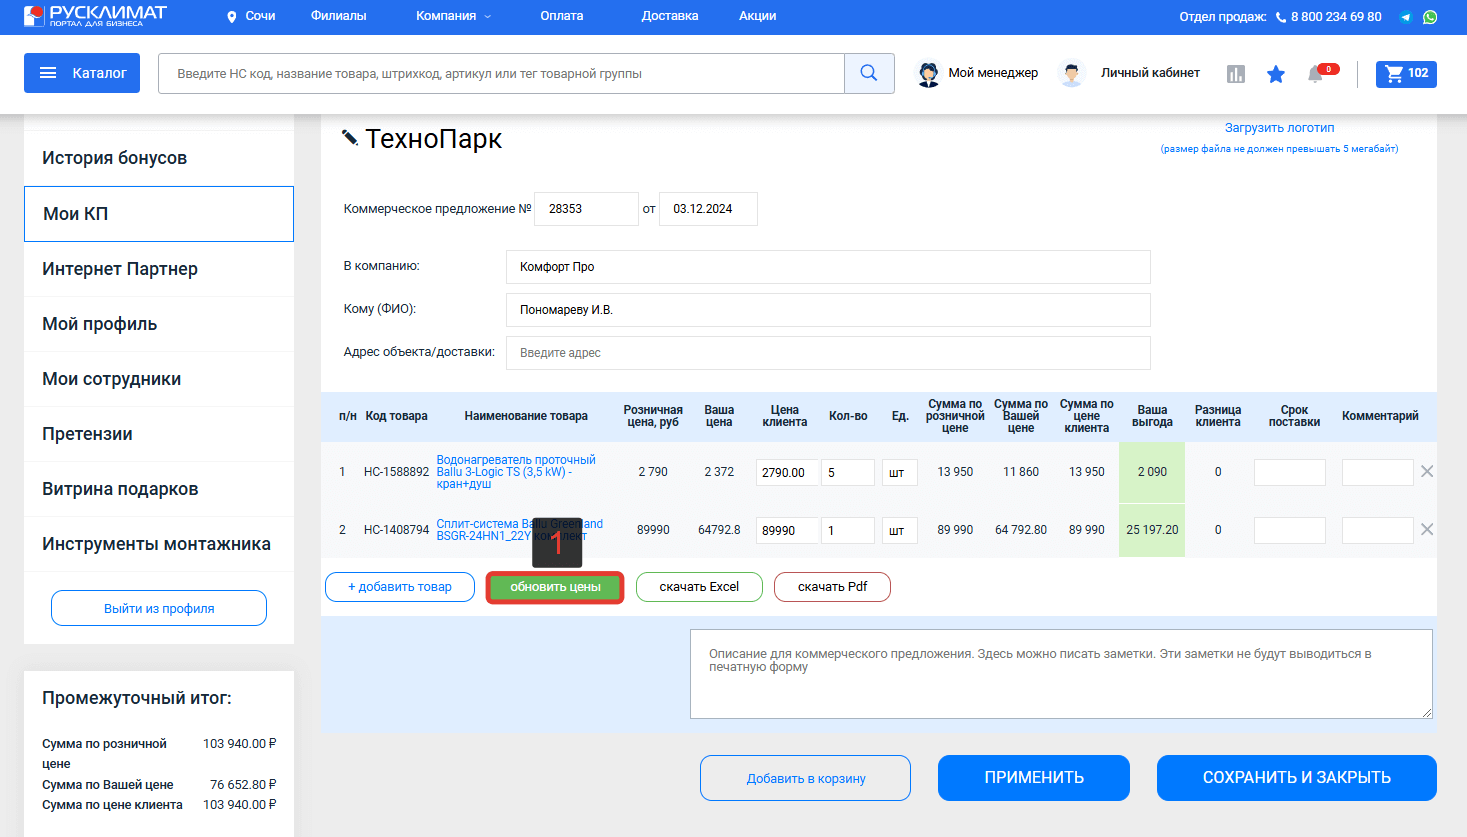Screen dimensions: 1467x837
Task: Click скачать Pdf button
Action: (x=832, y=587)
